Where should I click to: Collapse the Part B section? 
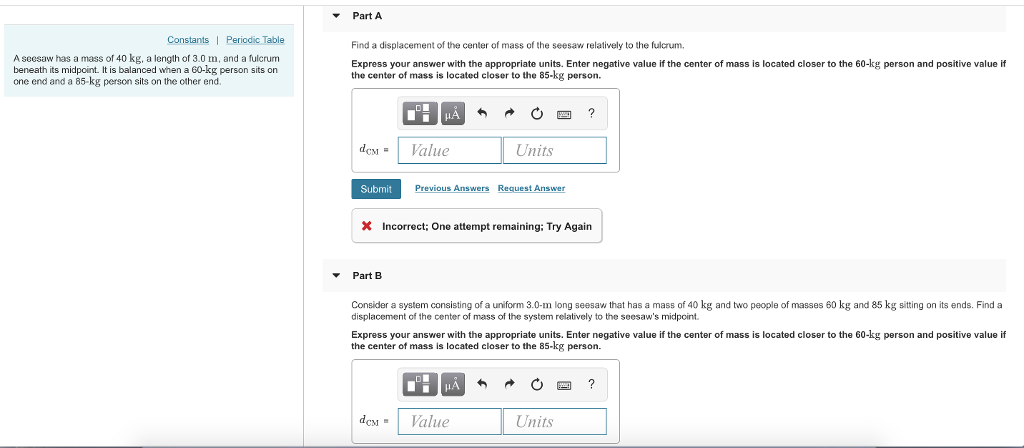(336, 276)
